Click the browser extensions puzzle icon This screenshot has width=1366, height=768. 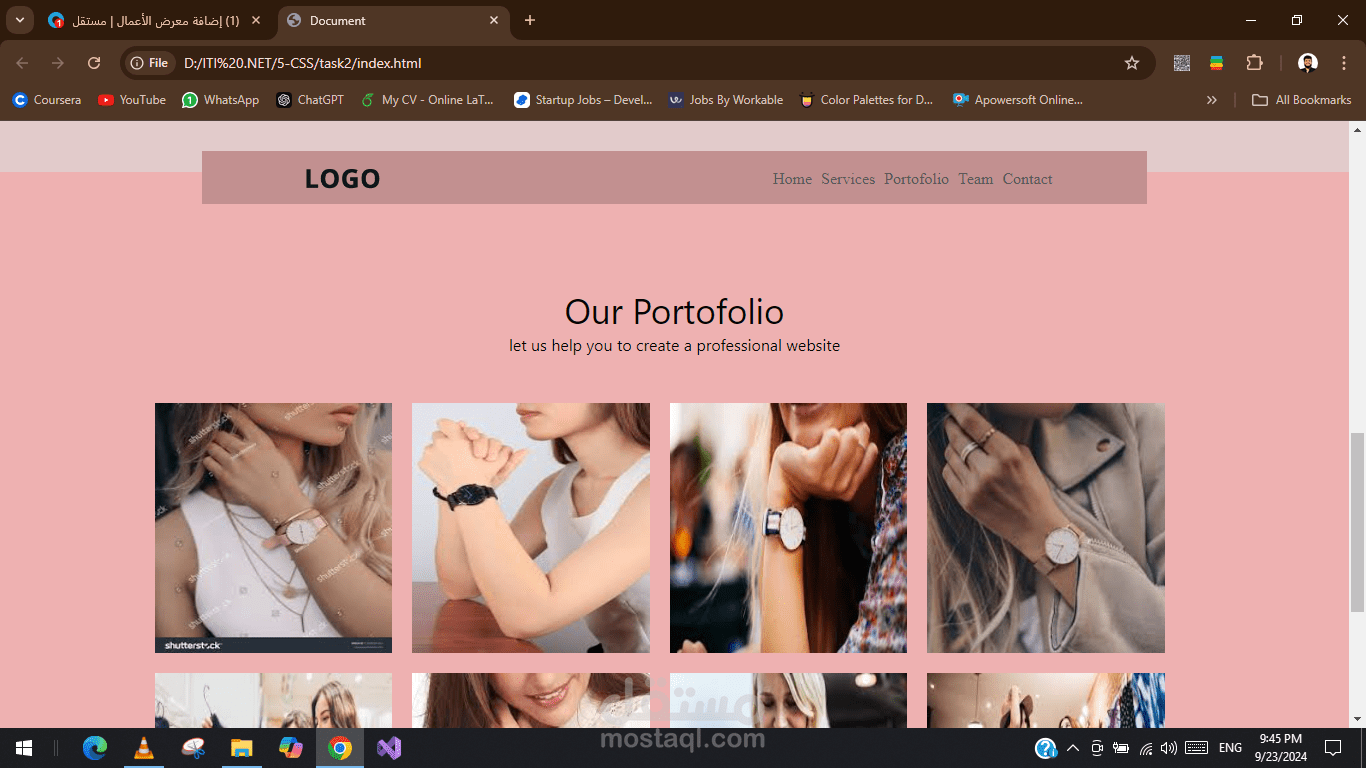click(1254, 62)
